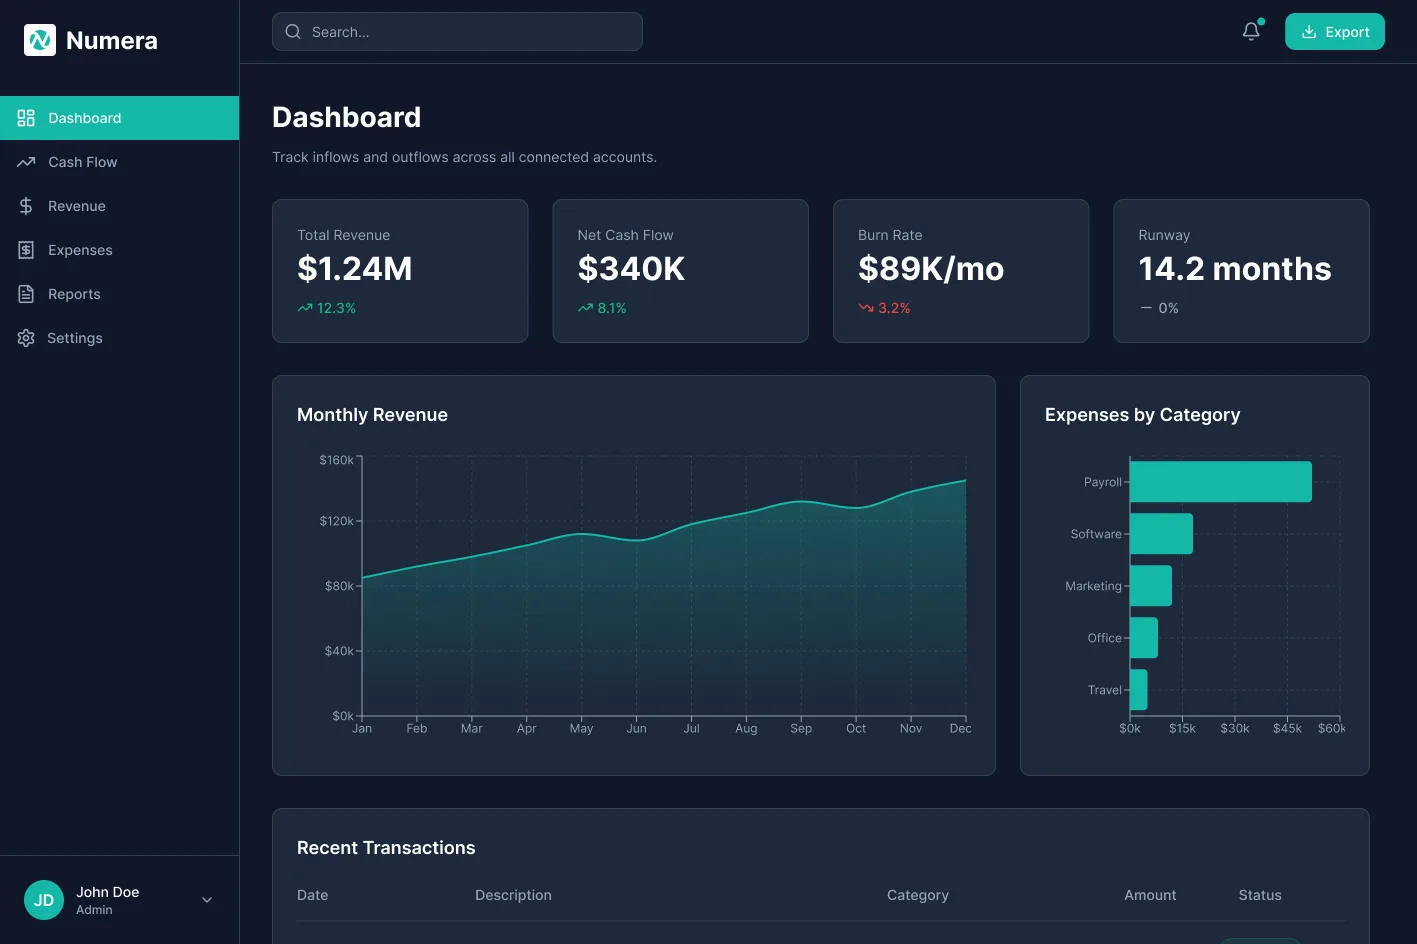This screenshot has height=944, width=1417.
Task: Click the Category column header
Action: pos(918,895)
